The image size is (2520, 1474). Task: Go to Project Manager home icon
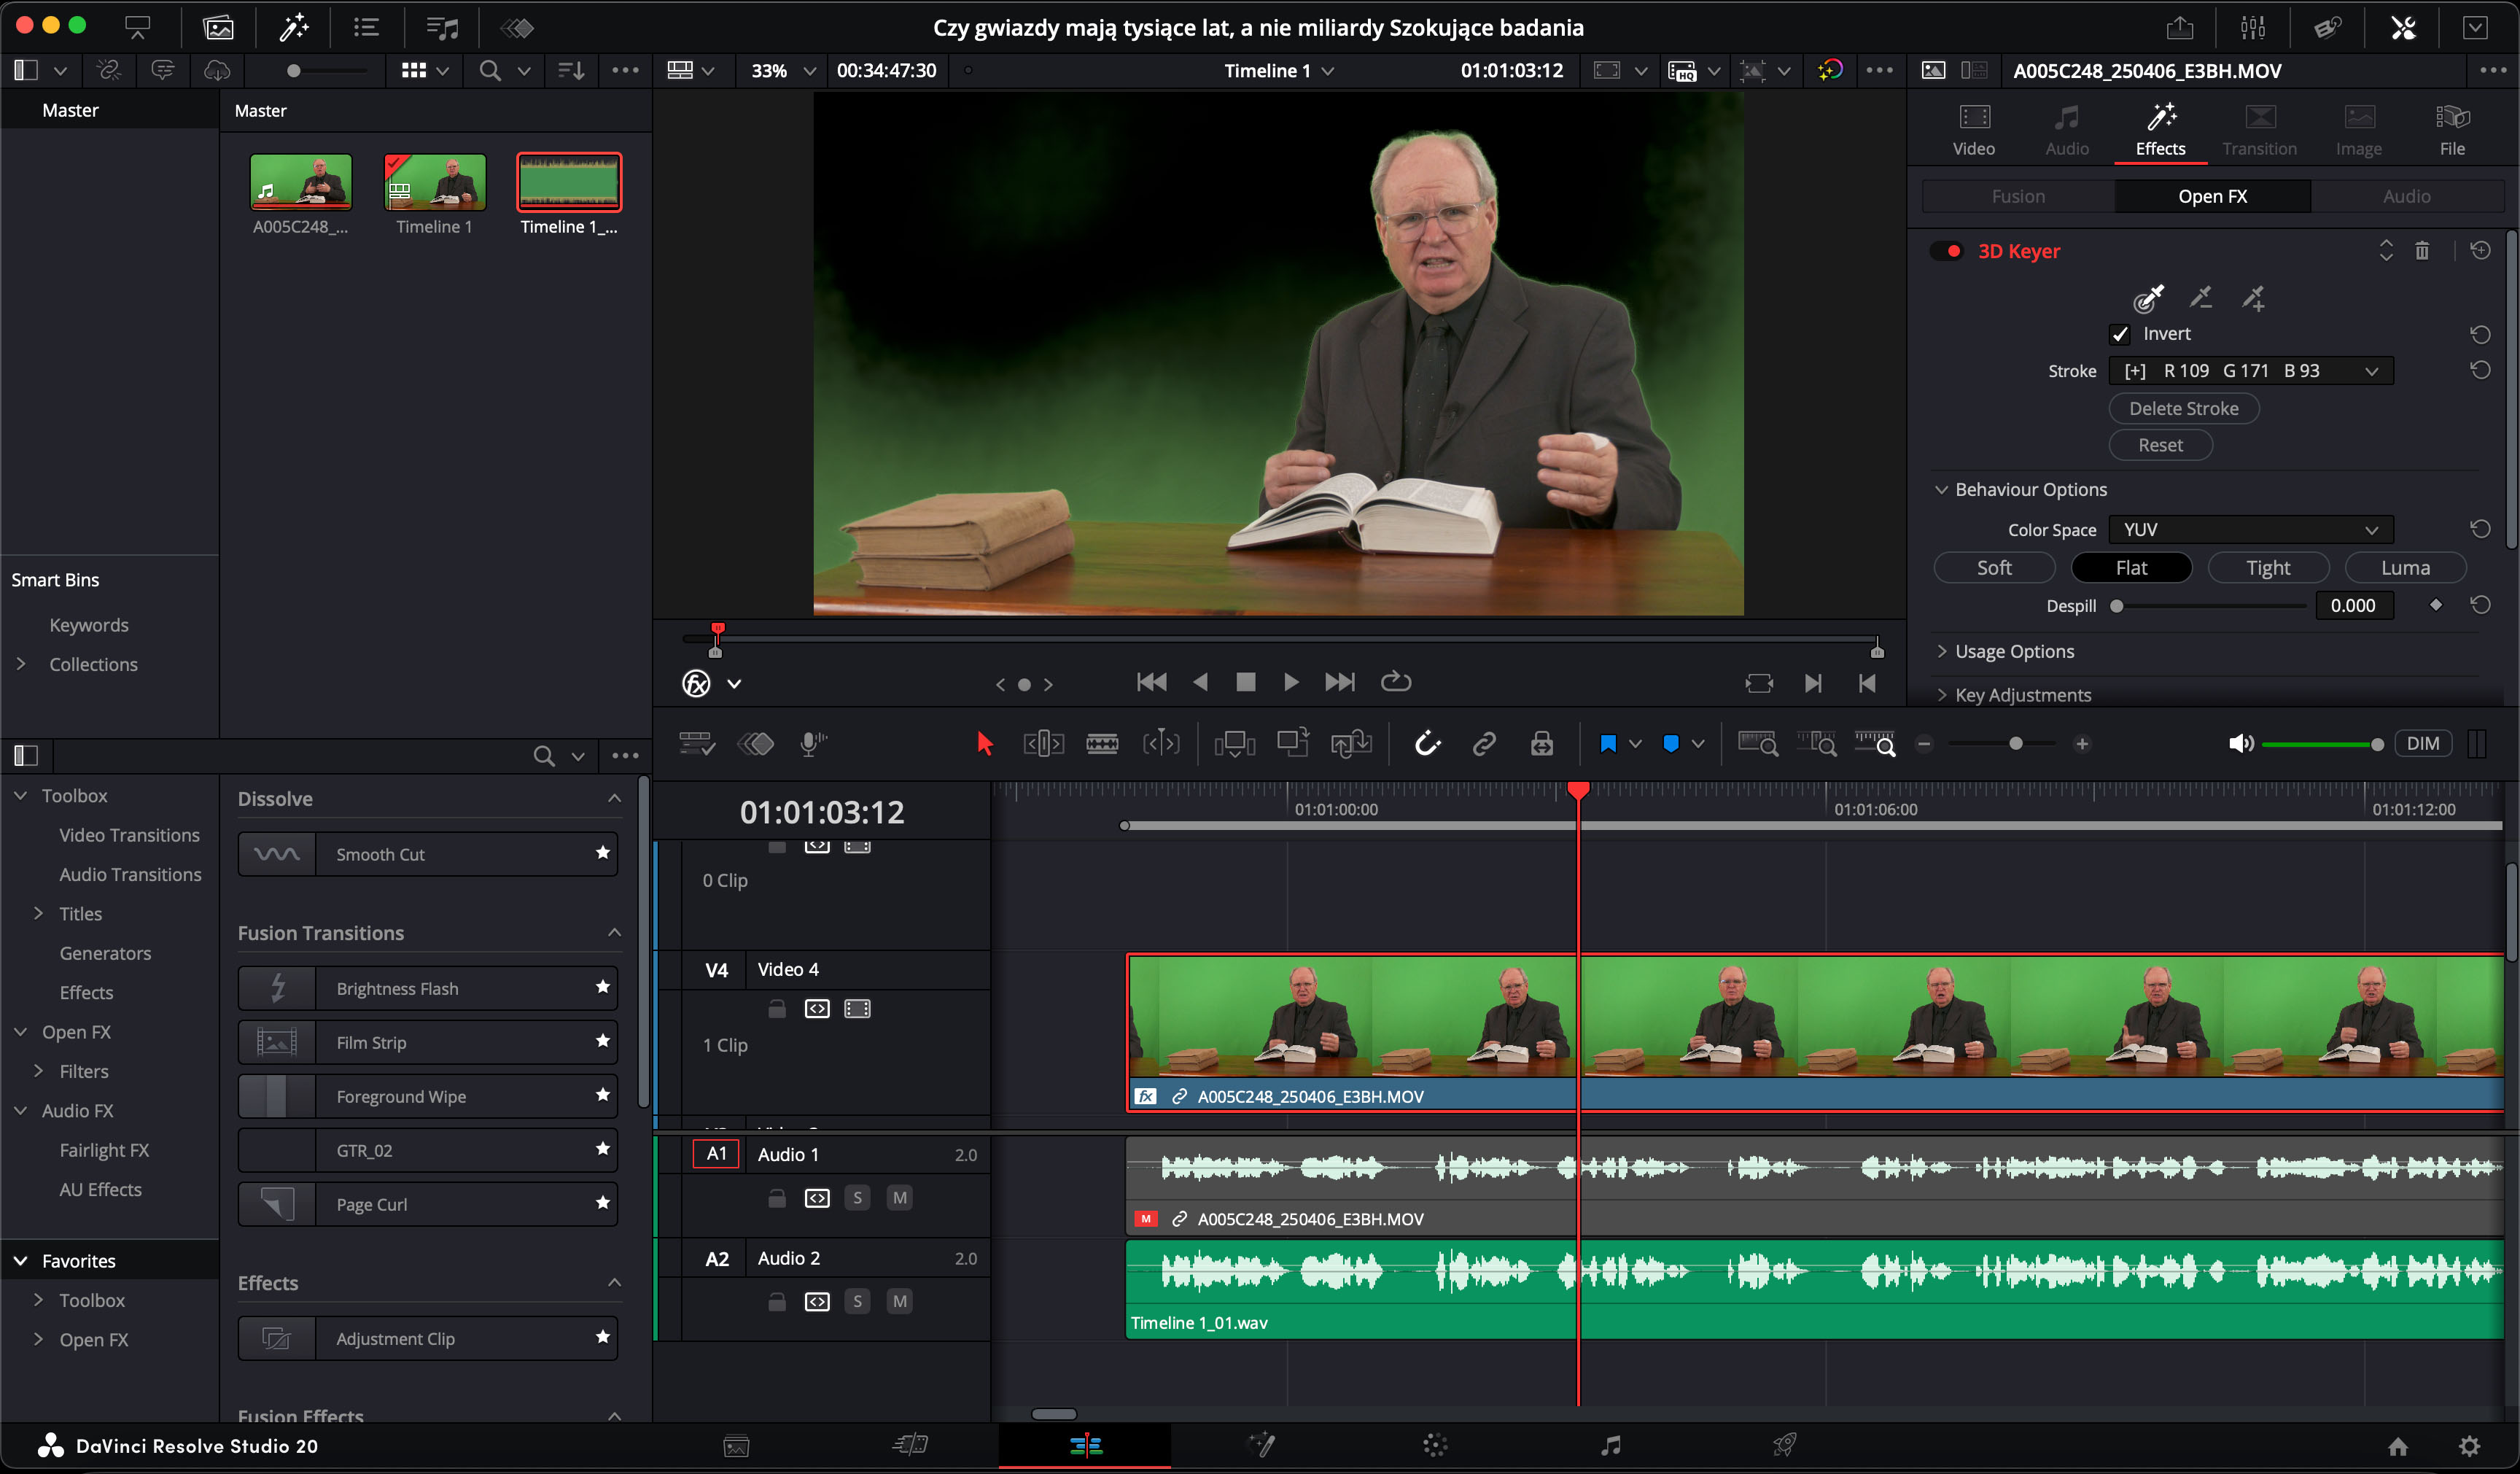[2398, 1446]
